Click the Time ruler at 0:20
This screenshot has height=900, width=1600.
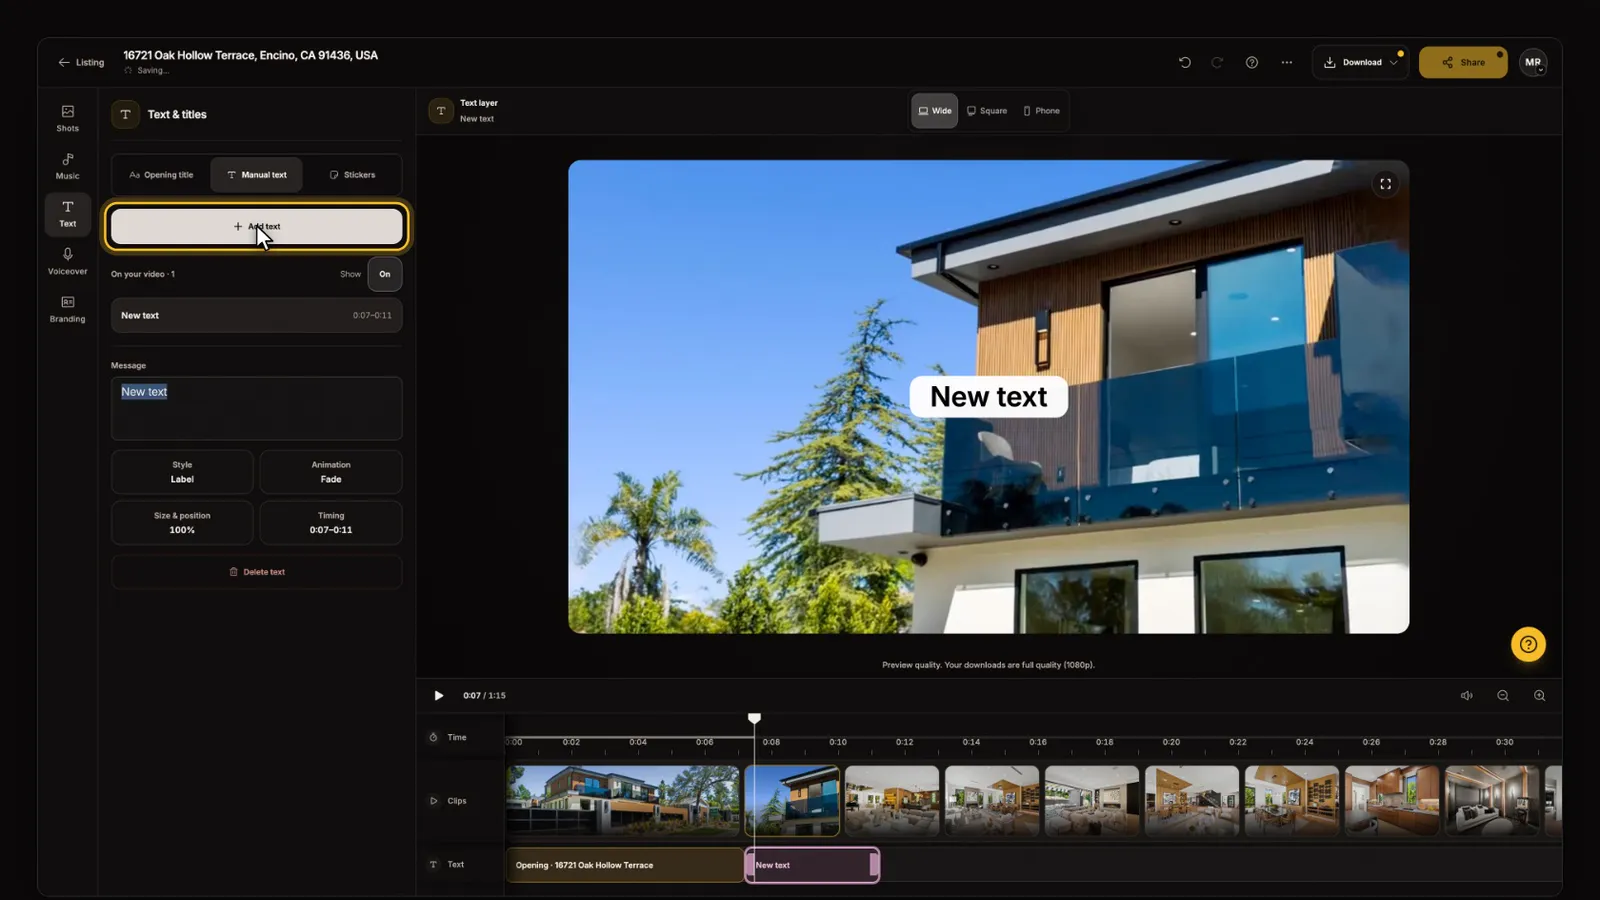click(1171, 742)
